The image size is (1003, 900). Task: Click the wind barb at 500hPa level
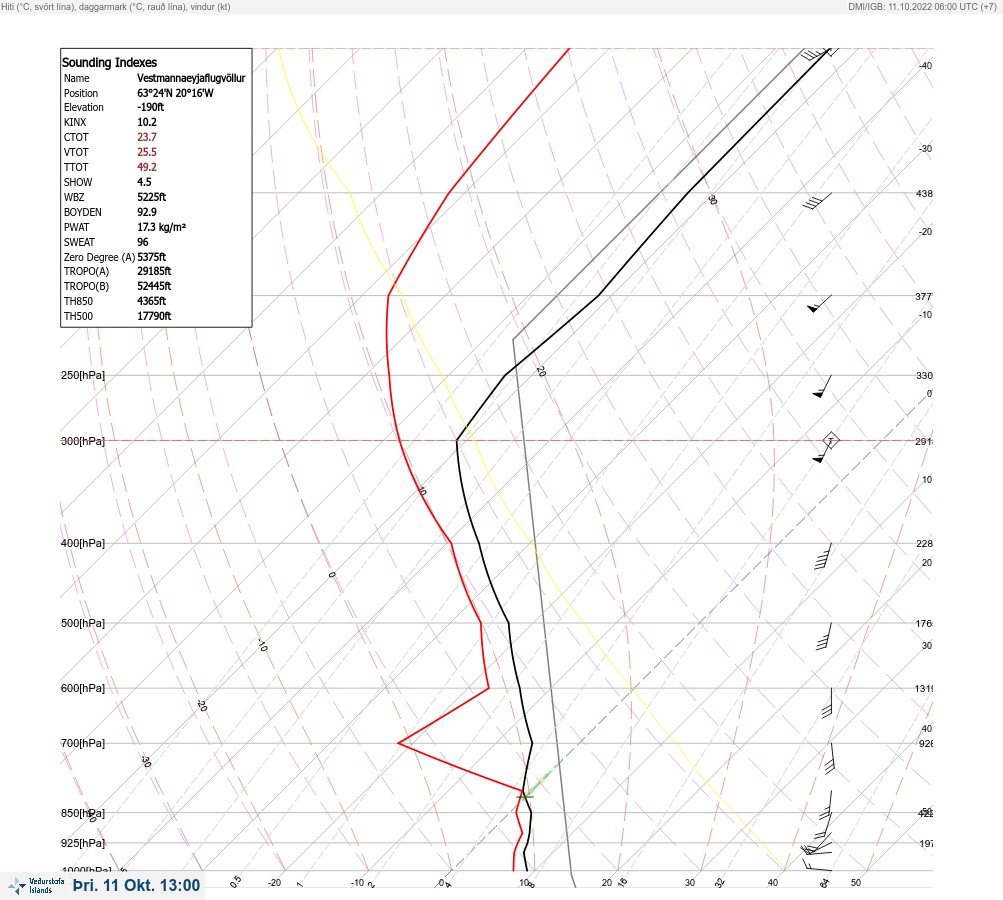coord(824,636)
